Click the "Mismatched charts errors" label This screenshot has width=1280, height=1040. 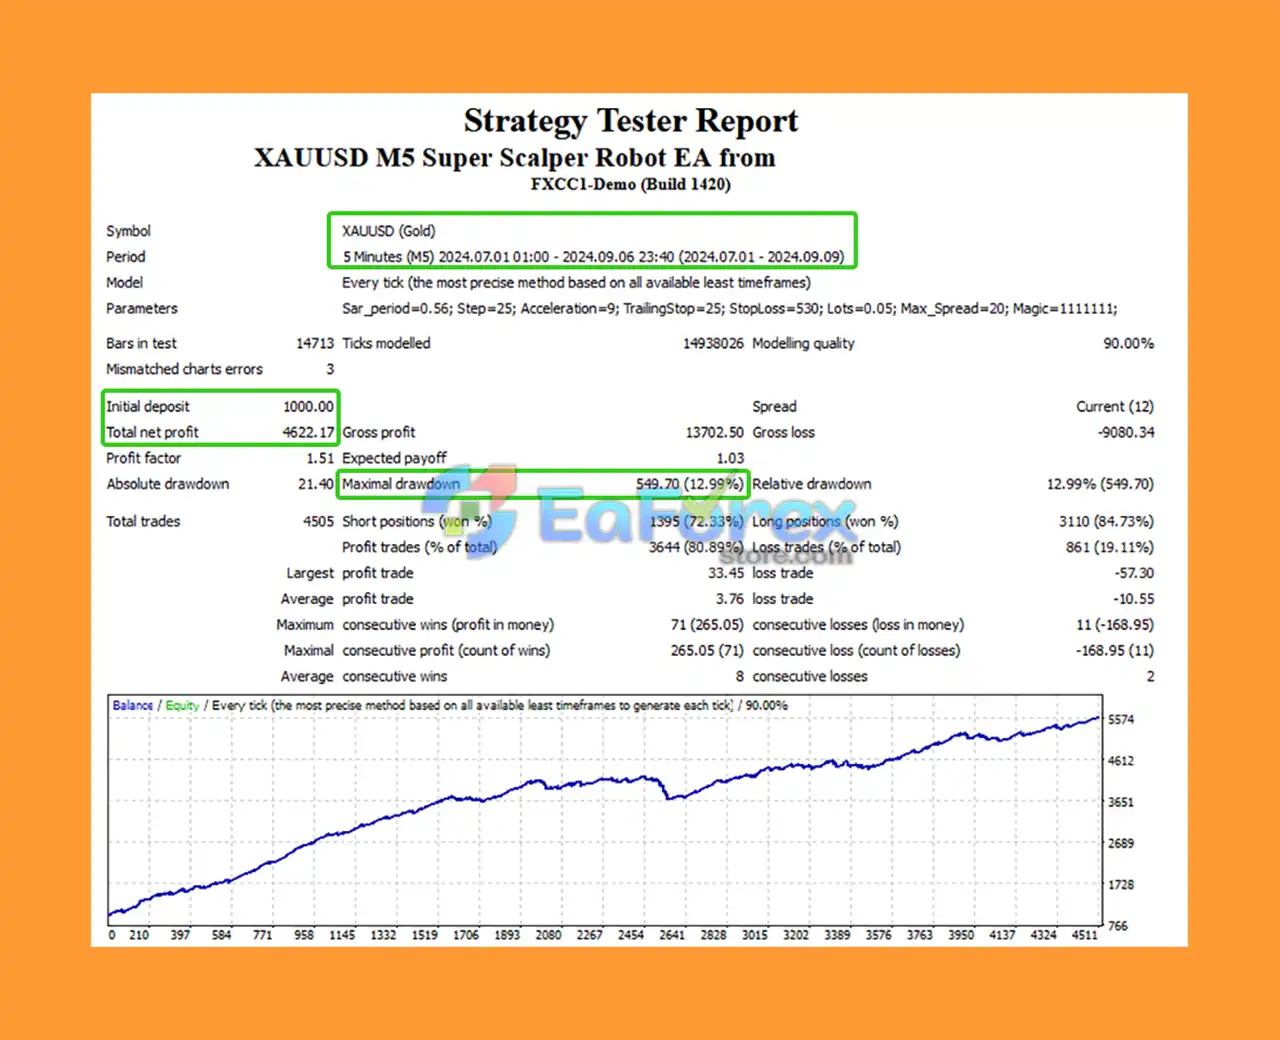click(x=184, y=369)
